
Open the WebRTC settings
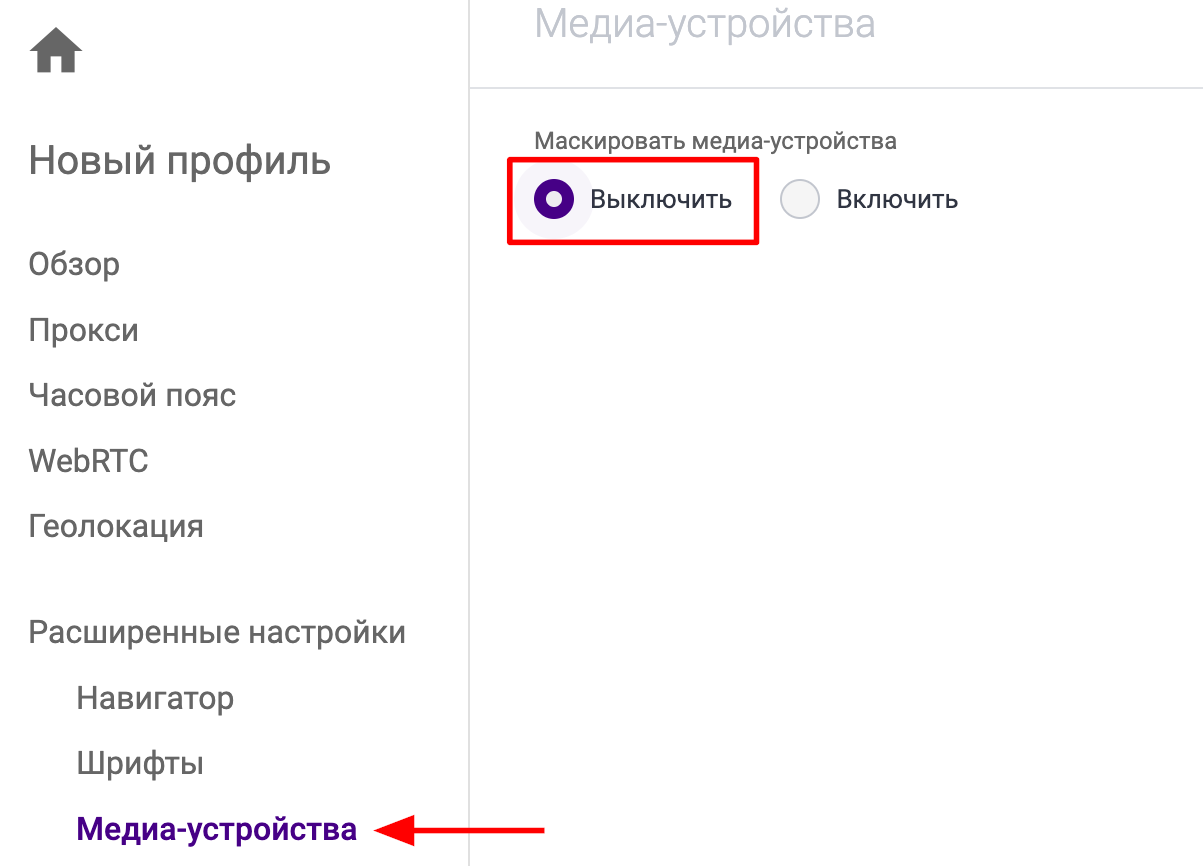point(89,461)
